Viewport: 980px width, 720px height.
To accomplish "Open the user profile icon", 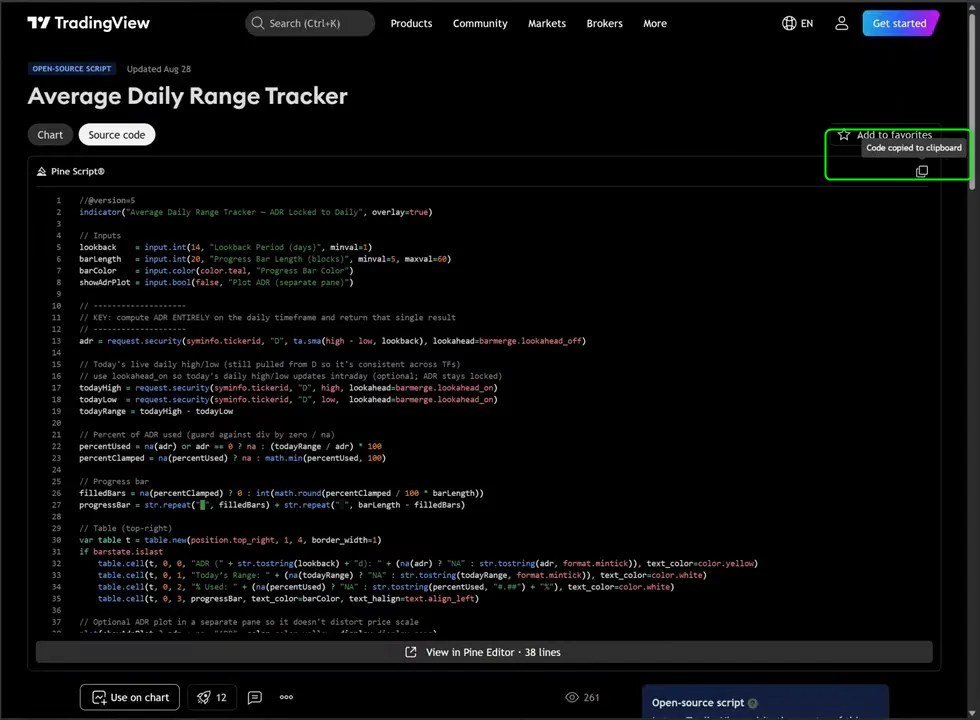I will tap(841, 23).
